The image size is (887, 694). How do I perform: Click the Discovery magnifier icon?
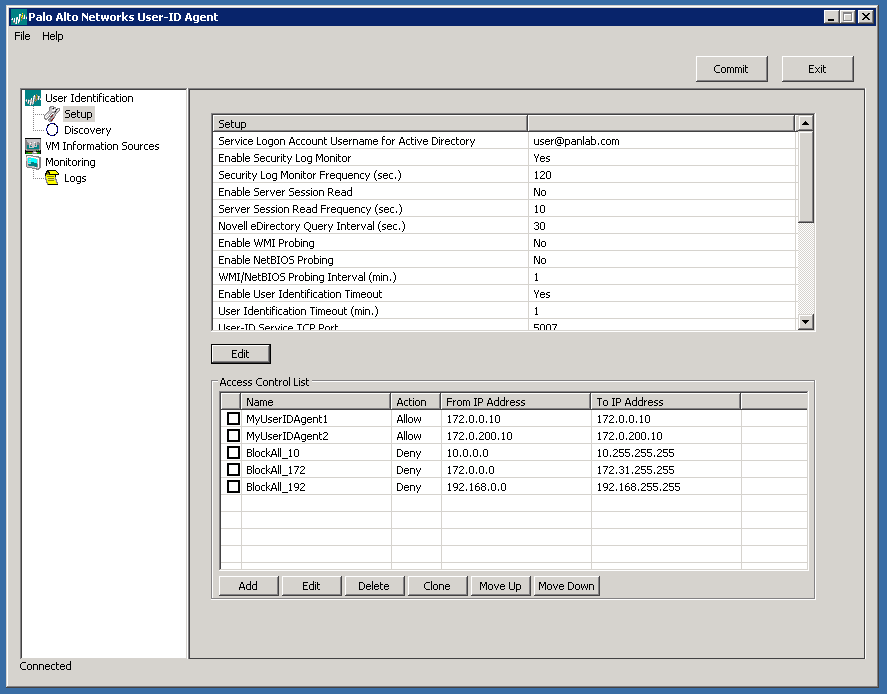52,130
